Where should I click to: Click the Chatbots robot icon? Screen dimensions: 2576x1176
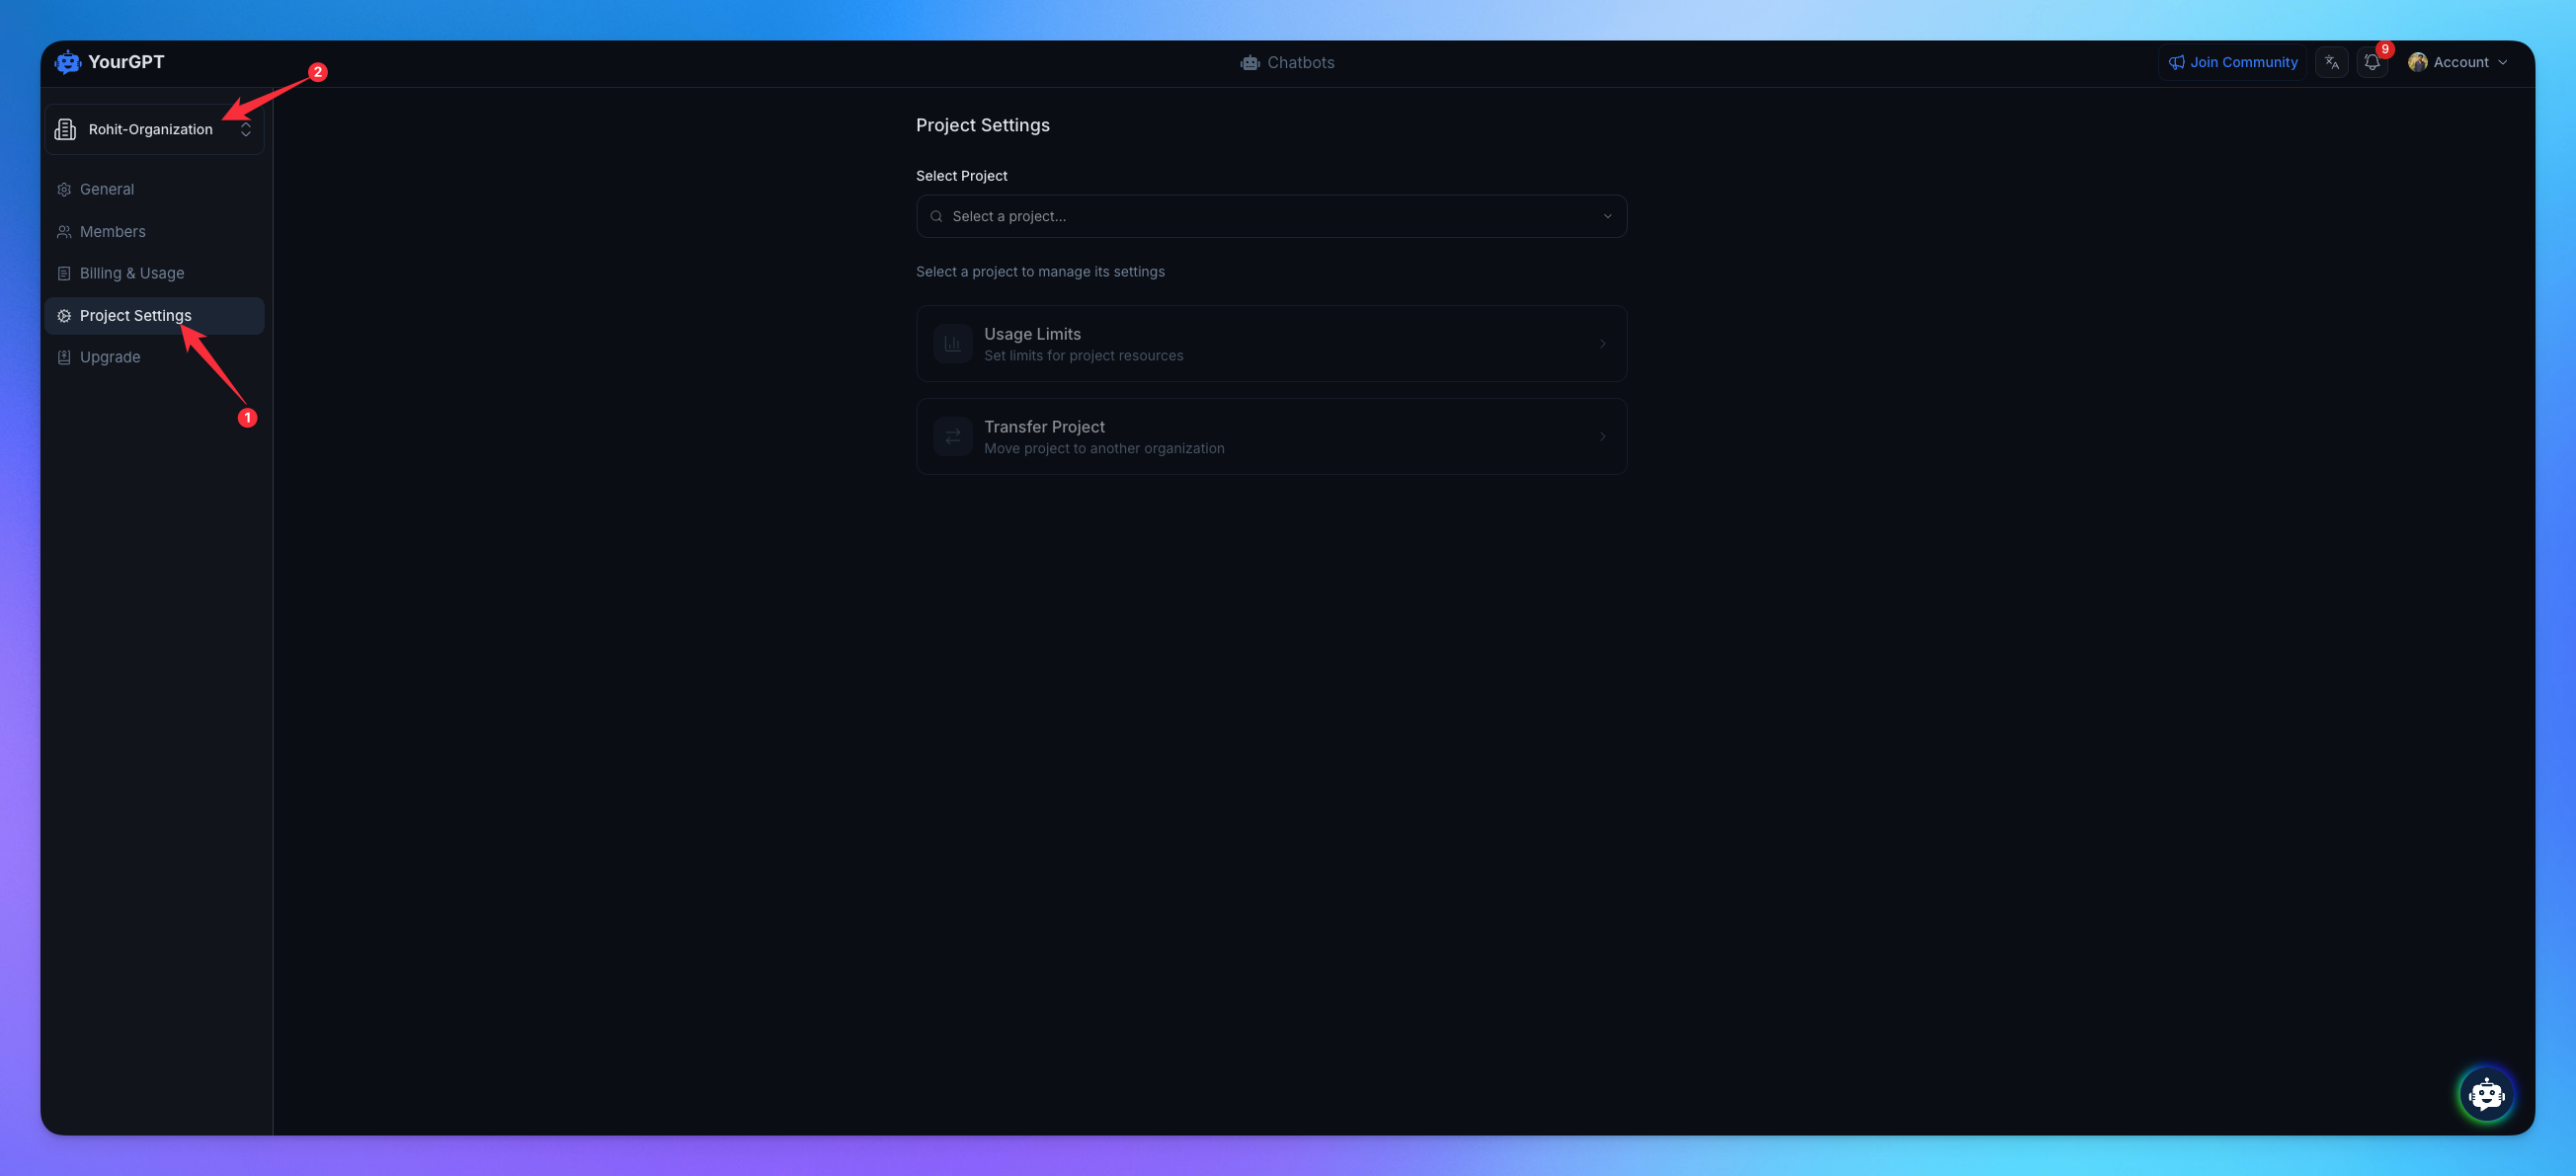click(x=1249, y=63)
